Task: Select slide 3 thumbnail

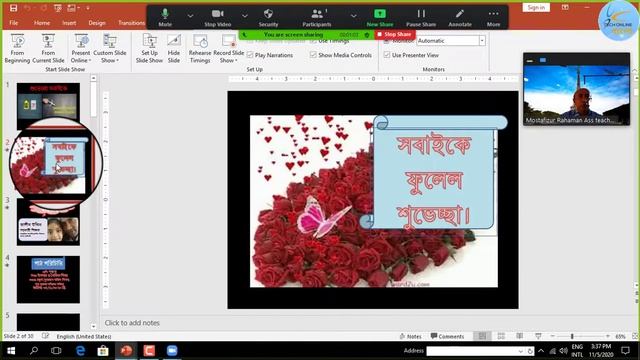Action: coord(48,222)
